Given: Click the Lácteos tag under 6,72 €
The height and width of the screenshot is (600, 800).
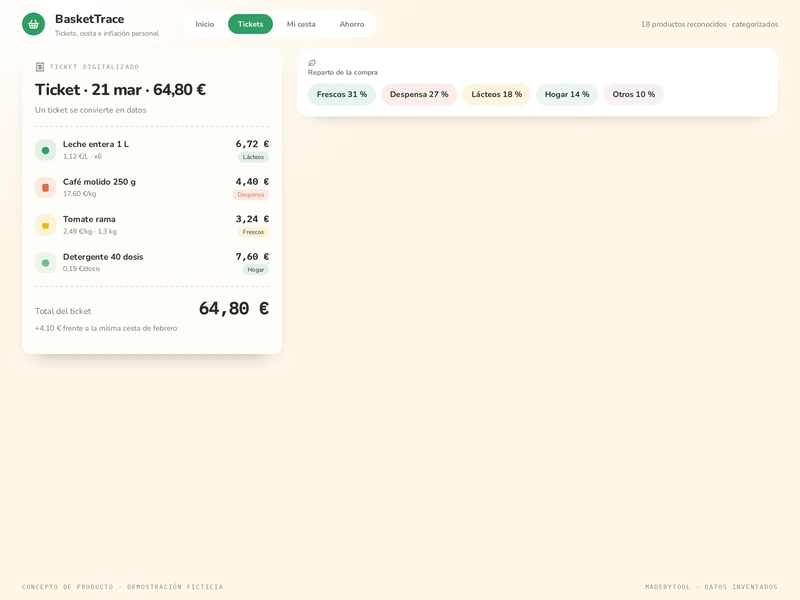Looking at the screenshot, I should pos(253,157).
